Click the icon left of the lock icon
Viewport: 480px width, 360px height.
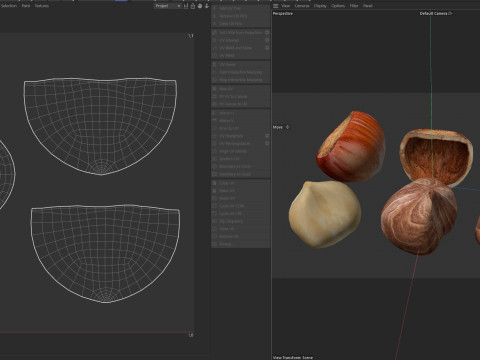tap(186, 6)
